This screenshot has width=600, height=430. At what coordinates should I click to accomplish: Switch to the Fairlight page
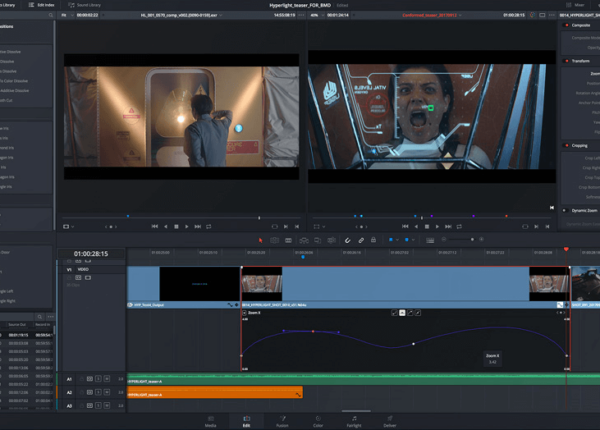354,421
